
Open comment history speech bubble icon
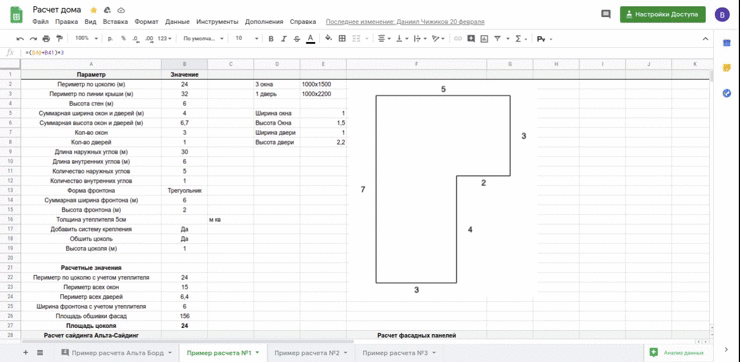click(605, 14)
